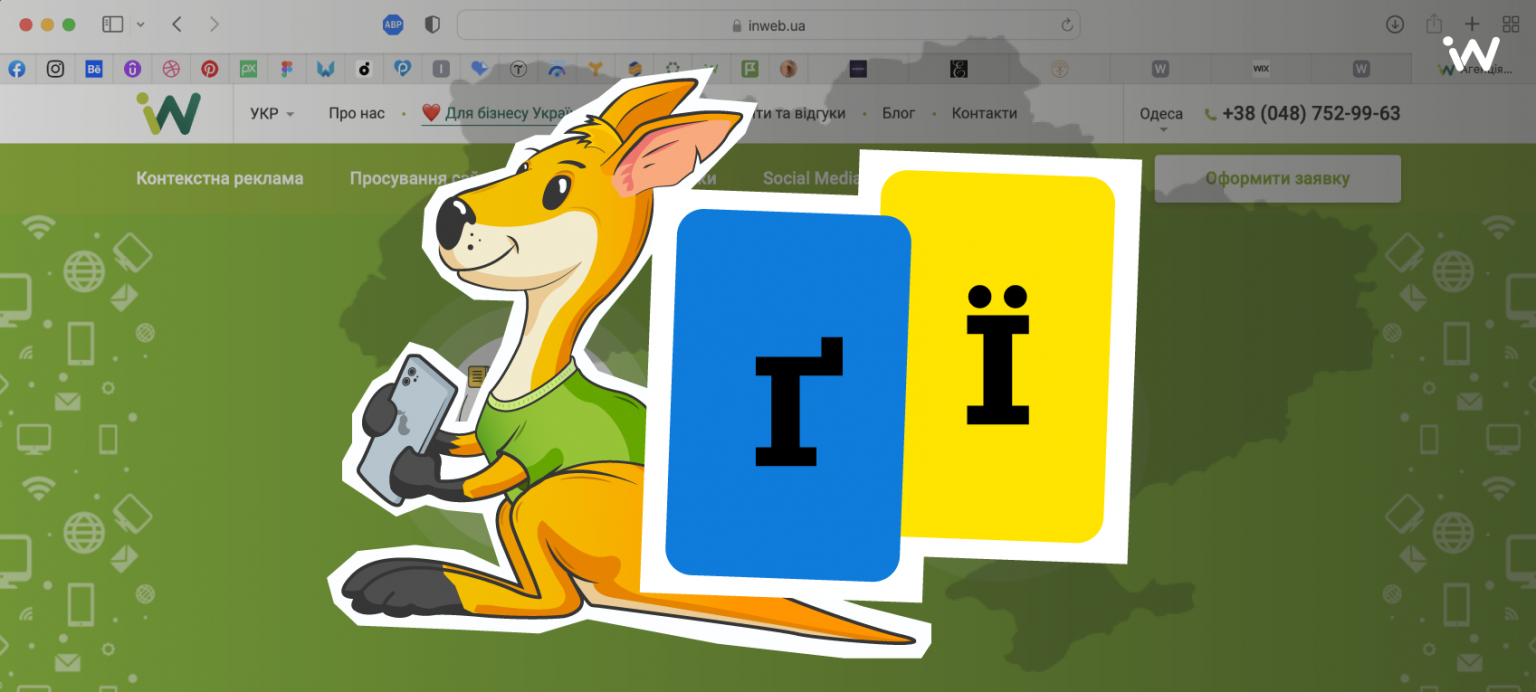Open the green F flag icon tab
Image resolution: width=1536 pixels, height=692 pixels.
pos(750,69)
